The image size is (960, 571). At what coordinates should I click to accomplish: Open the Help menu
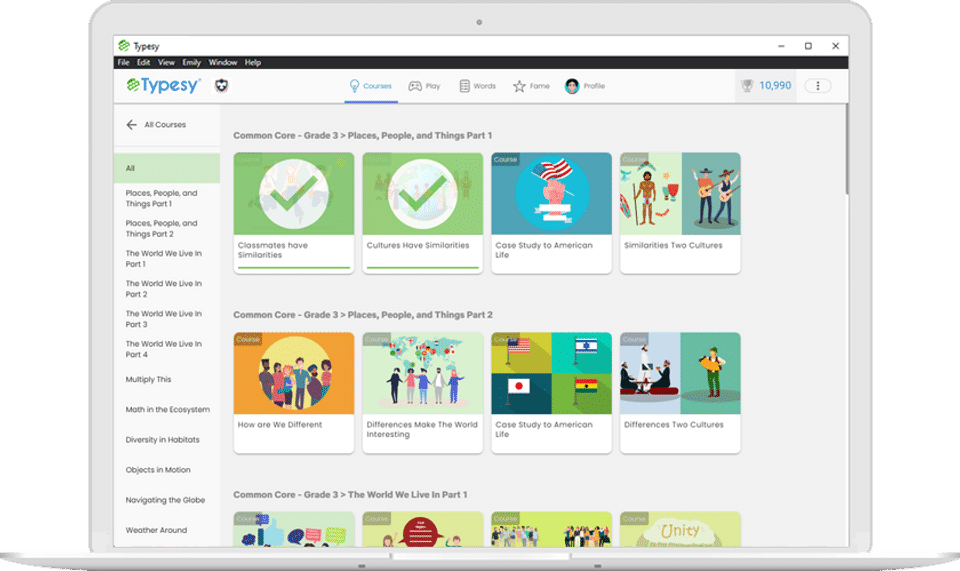[x=253, y=62]
